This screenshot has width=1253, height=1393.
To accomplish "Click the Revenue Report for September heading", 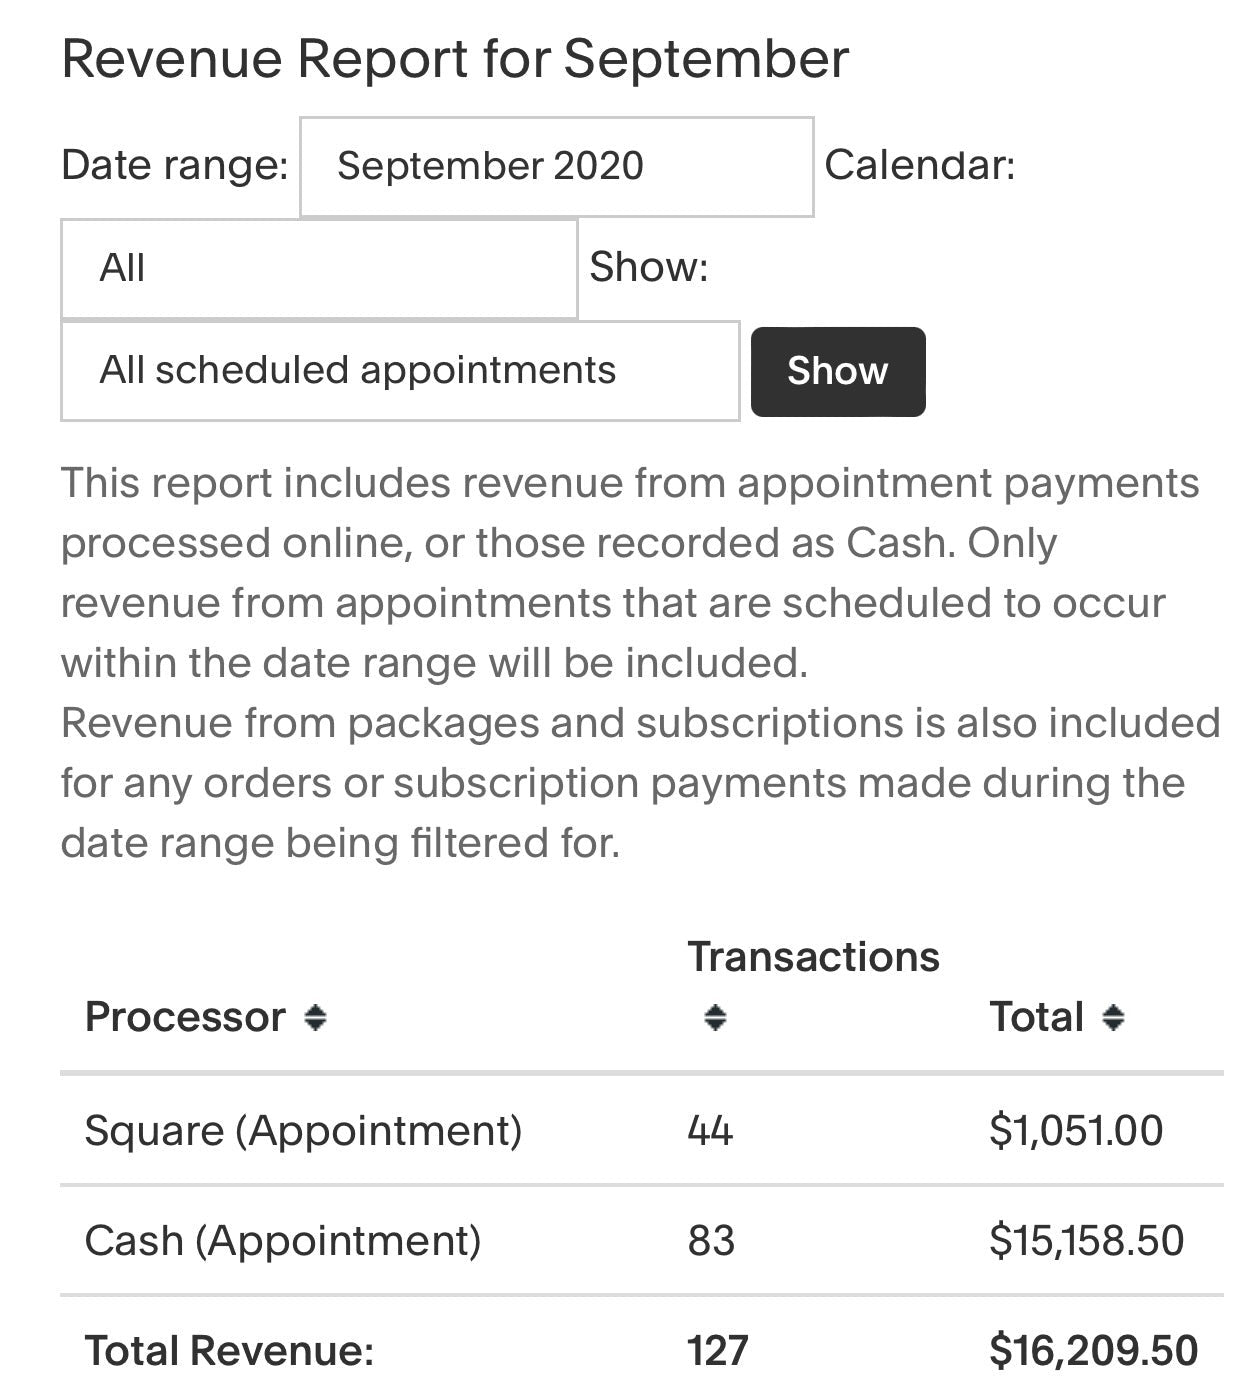I will [x=455, y=59].
